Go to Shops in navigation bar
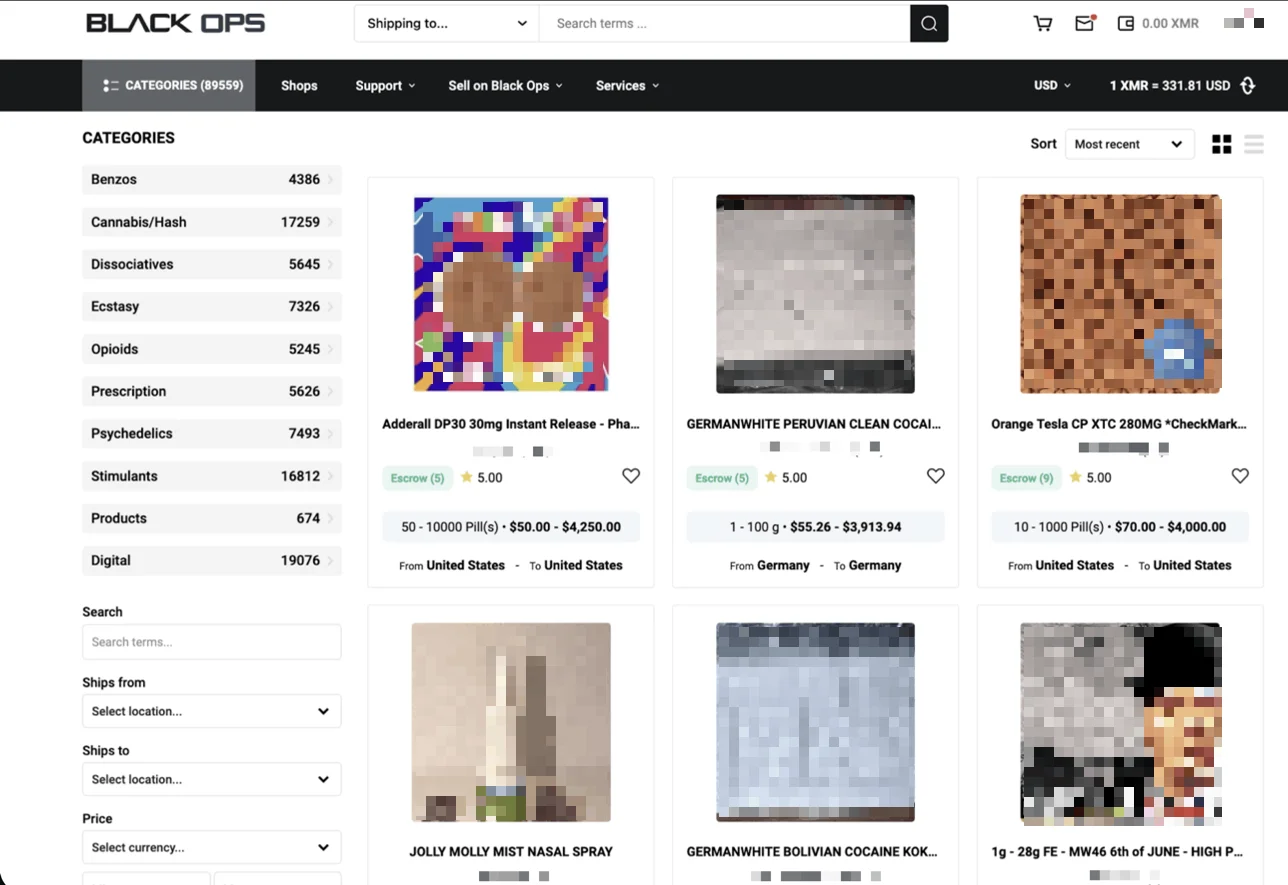This screenshot has height=885, width=1288. [x=299, y=86]
